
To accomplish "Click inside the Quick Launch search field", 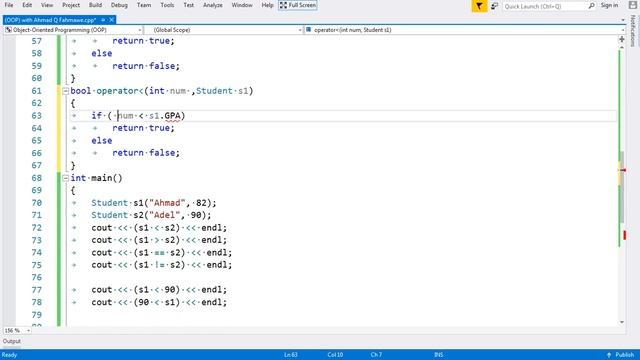I will pyautogui.click(x=545, y=6).
